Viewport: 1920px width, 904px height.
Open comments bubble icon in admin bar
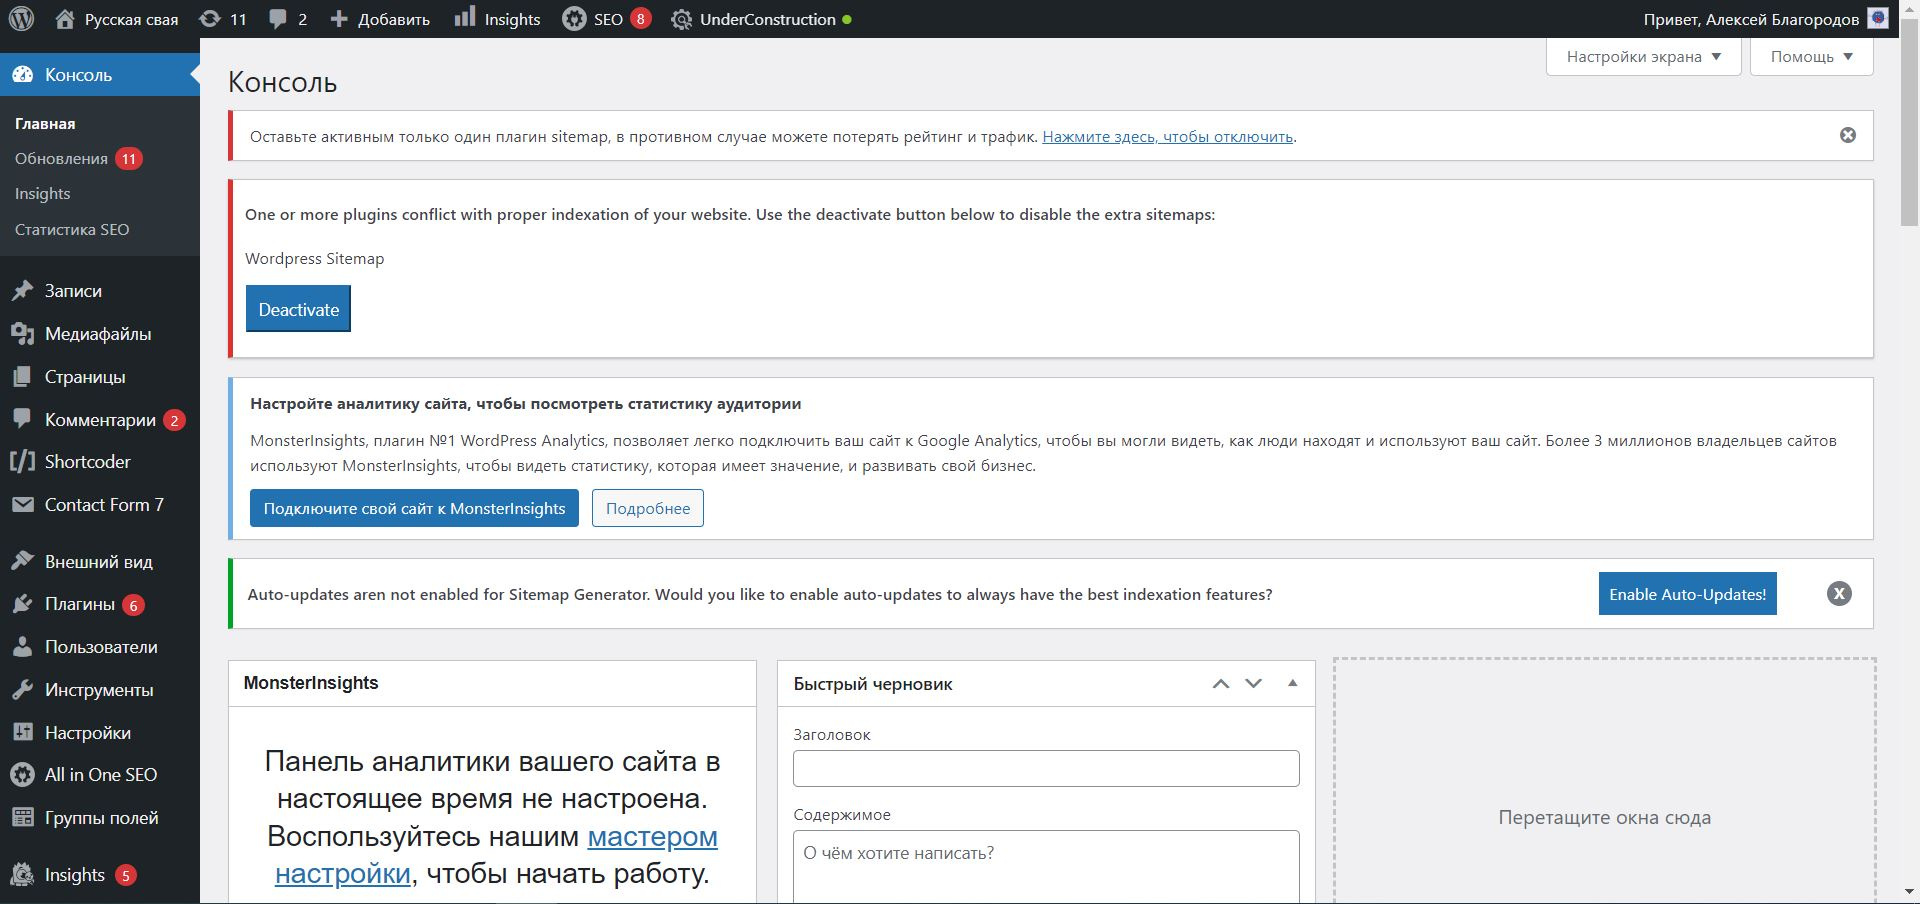pyautogui.click(x=278, y=19)
